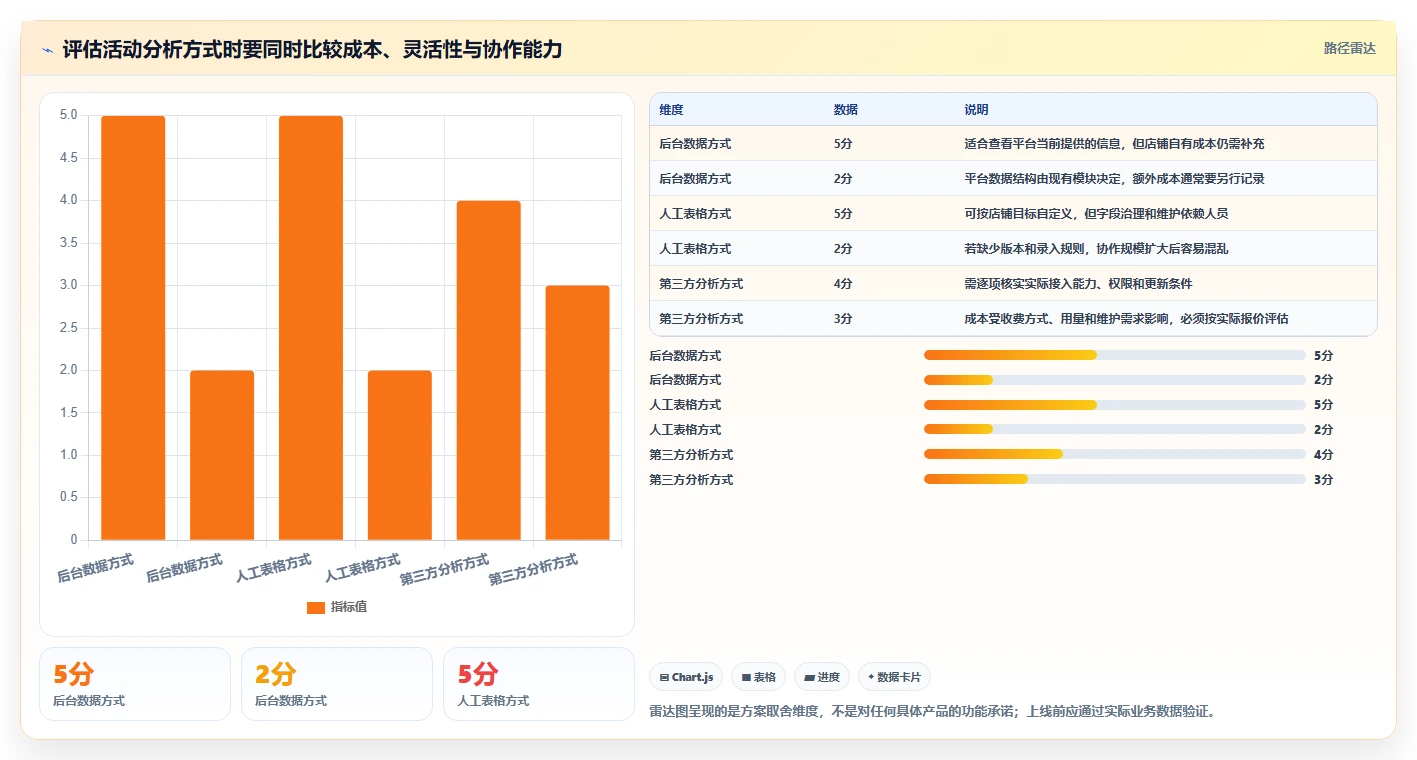Open the orange 5分 后台数据方式 card

[x=135, y=684]
